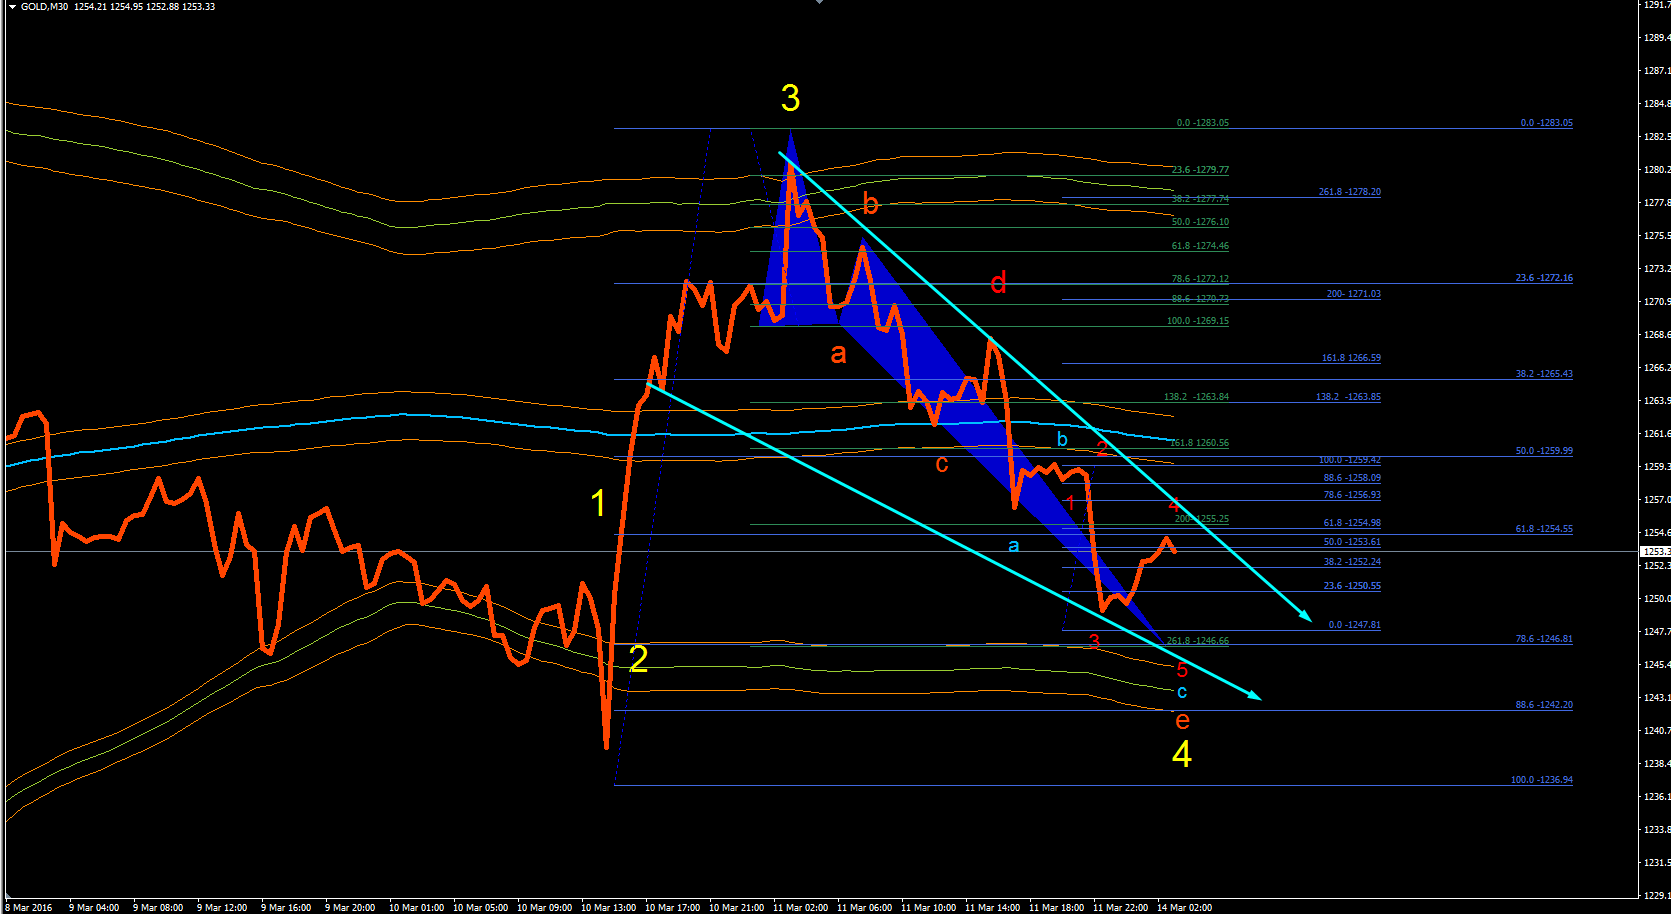Screen dimensions: 1671x914
Task: Click the GOLD,M30 chart title
Action: click(45, 7)
